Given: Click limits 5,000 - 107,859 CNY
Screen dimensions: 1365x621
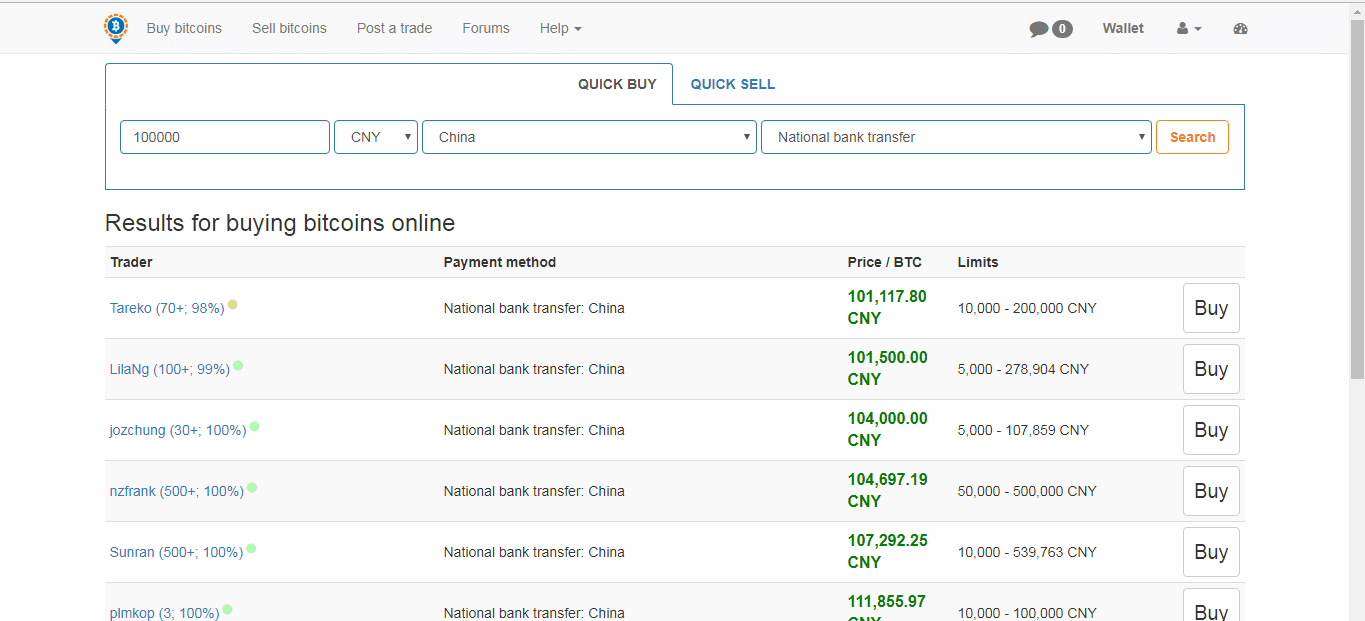Looking at the screenshot, I should [1023, 430].
